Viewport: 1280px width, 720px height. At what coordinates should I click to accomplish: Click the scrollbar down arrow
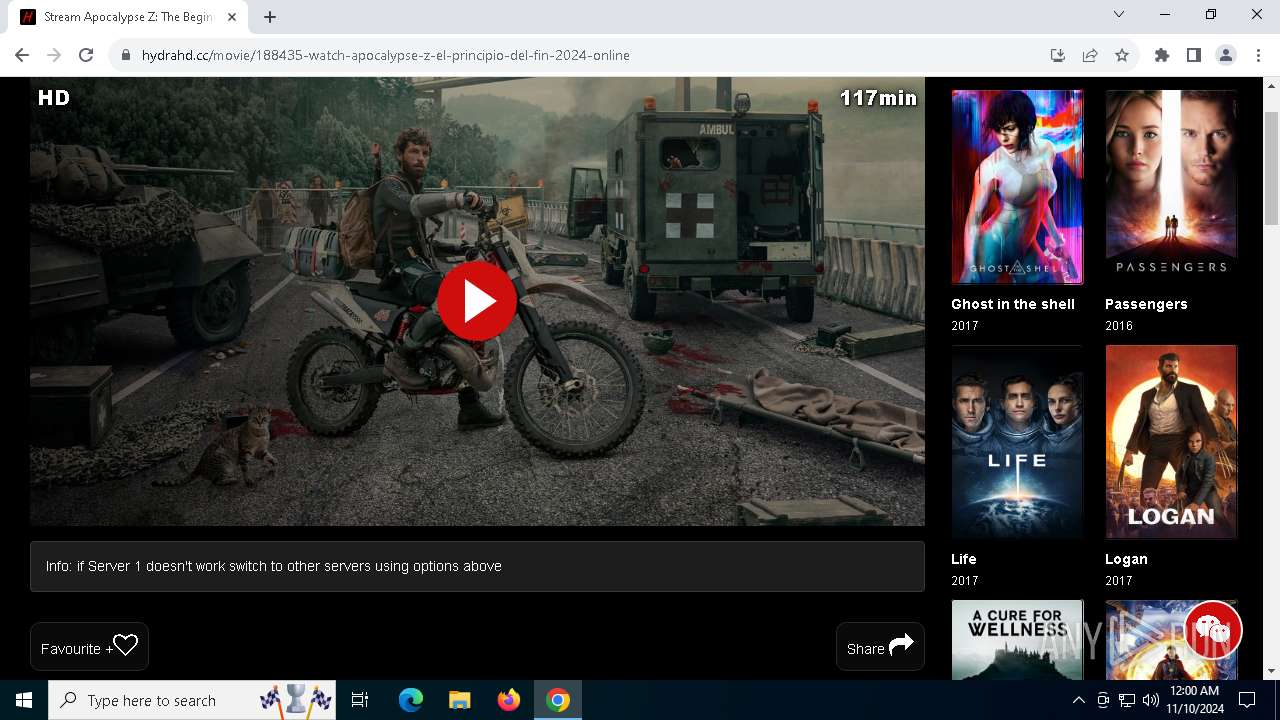tap(1272, 671)
